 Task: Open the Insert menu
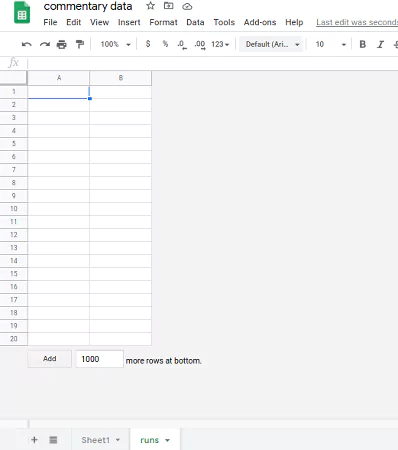click(x=129, y=22)
